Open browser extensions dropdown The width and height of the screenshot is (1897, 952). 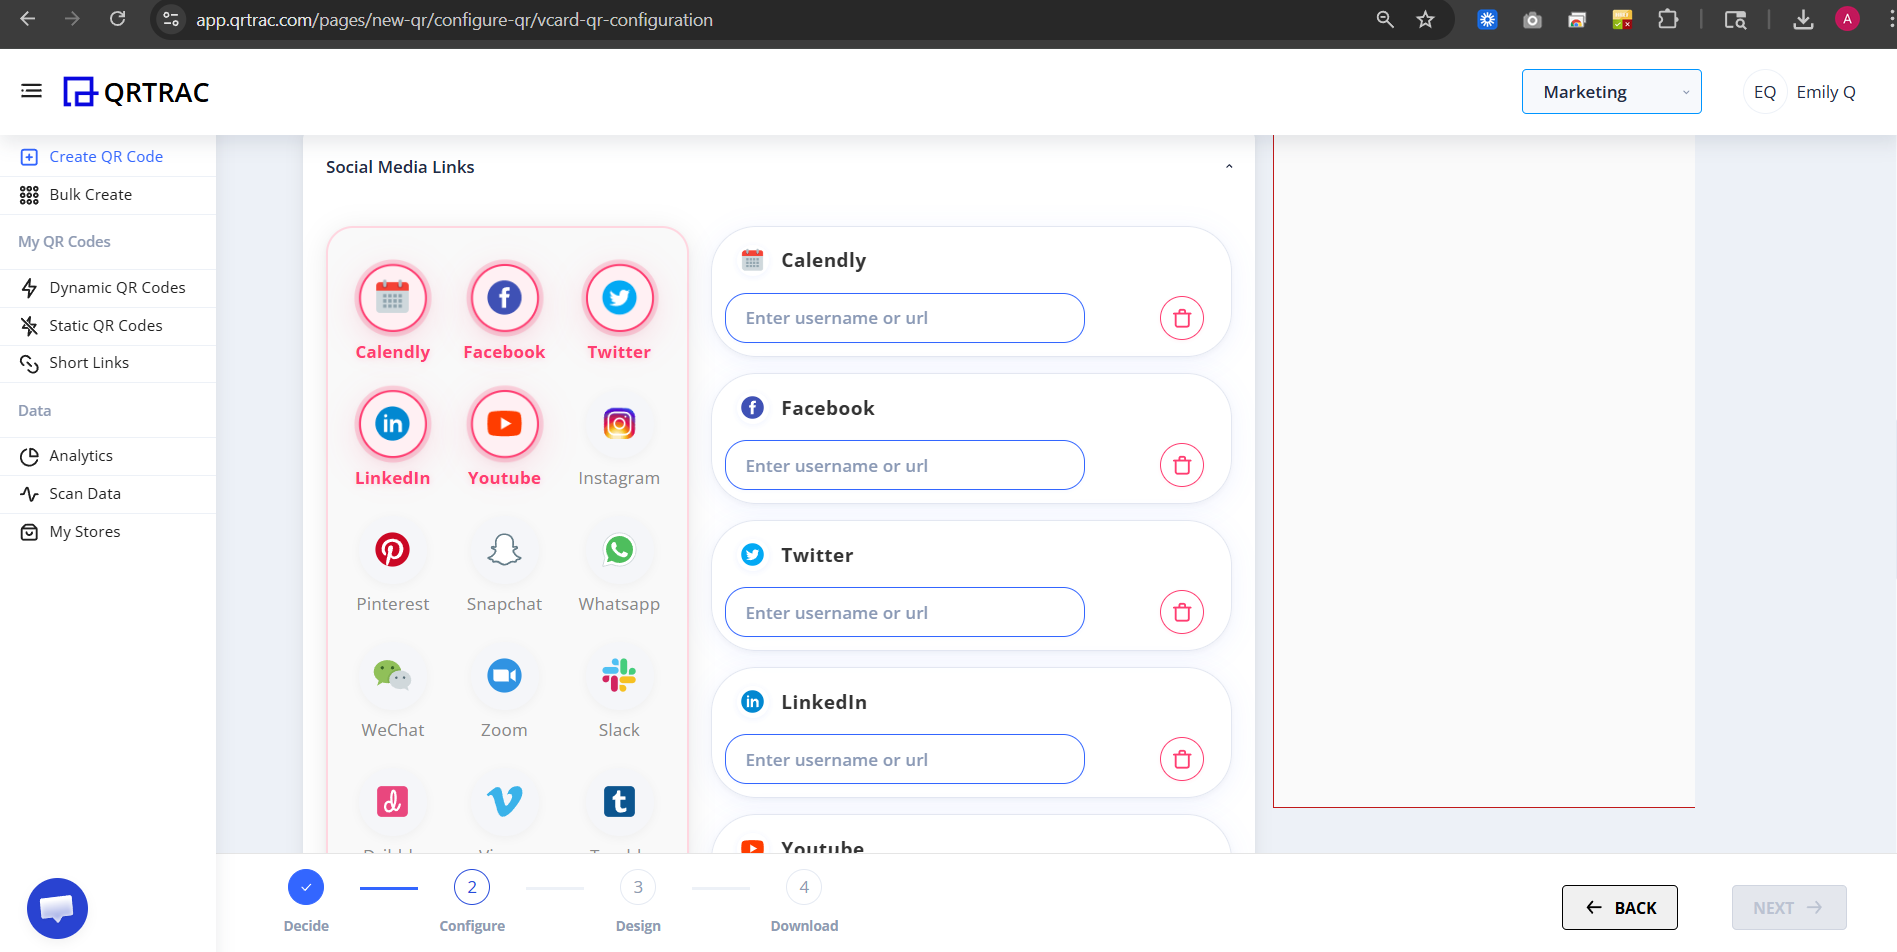(1668, 19)
